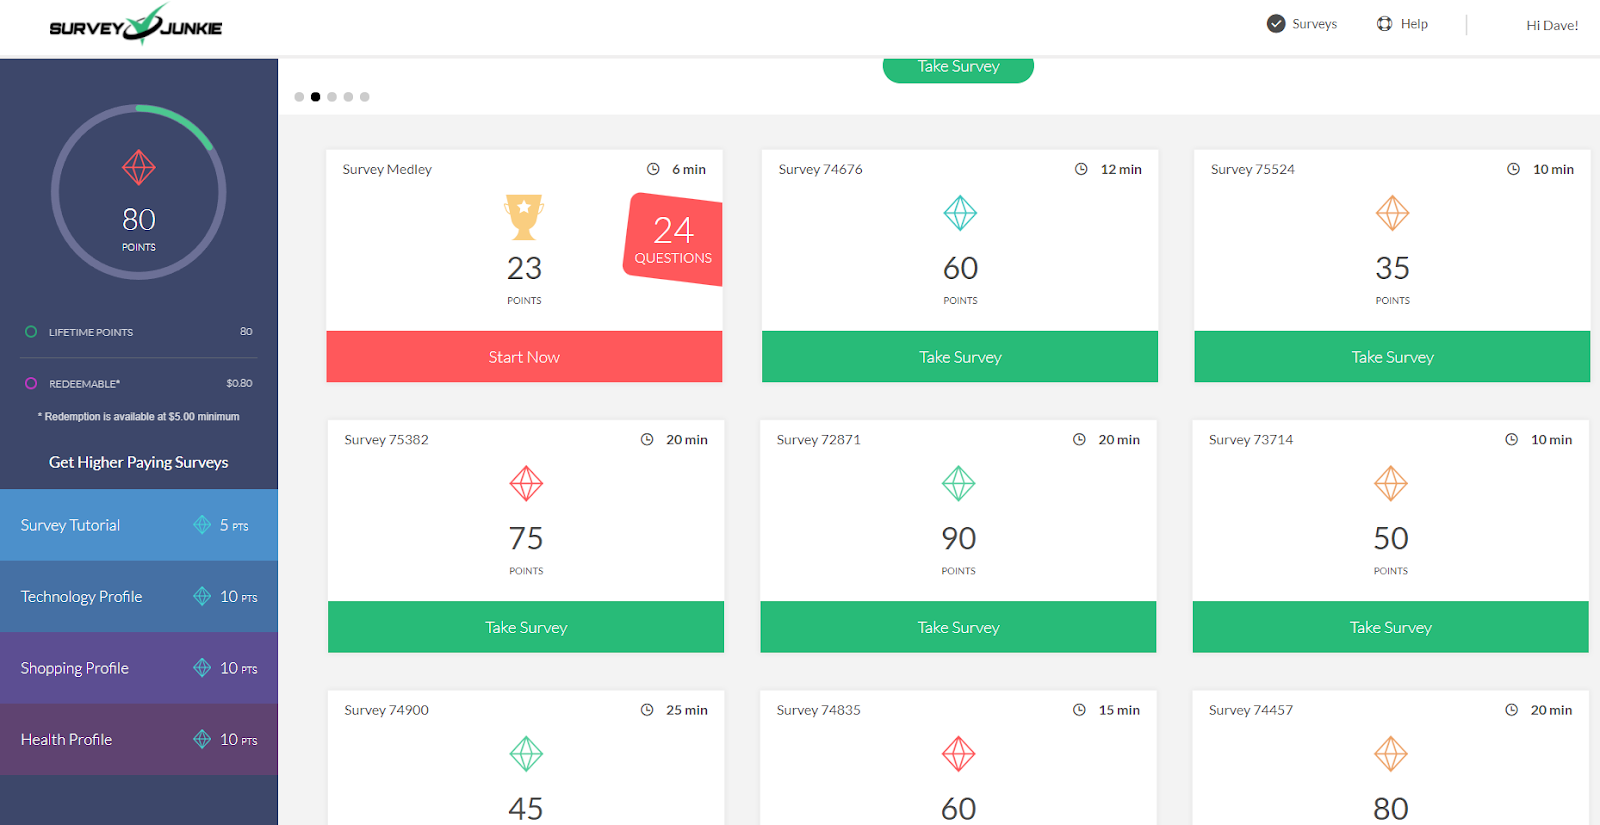Click the Surveys checkmark icon
Viewport: 1600px width, 825px height.
1276,24
